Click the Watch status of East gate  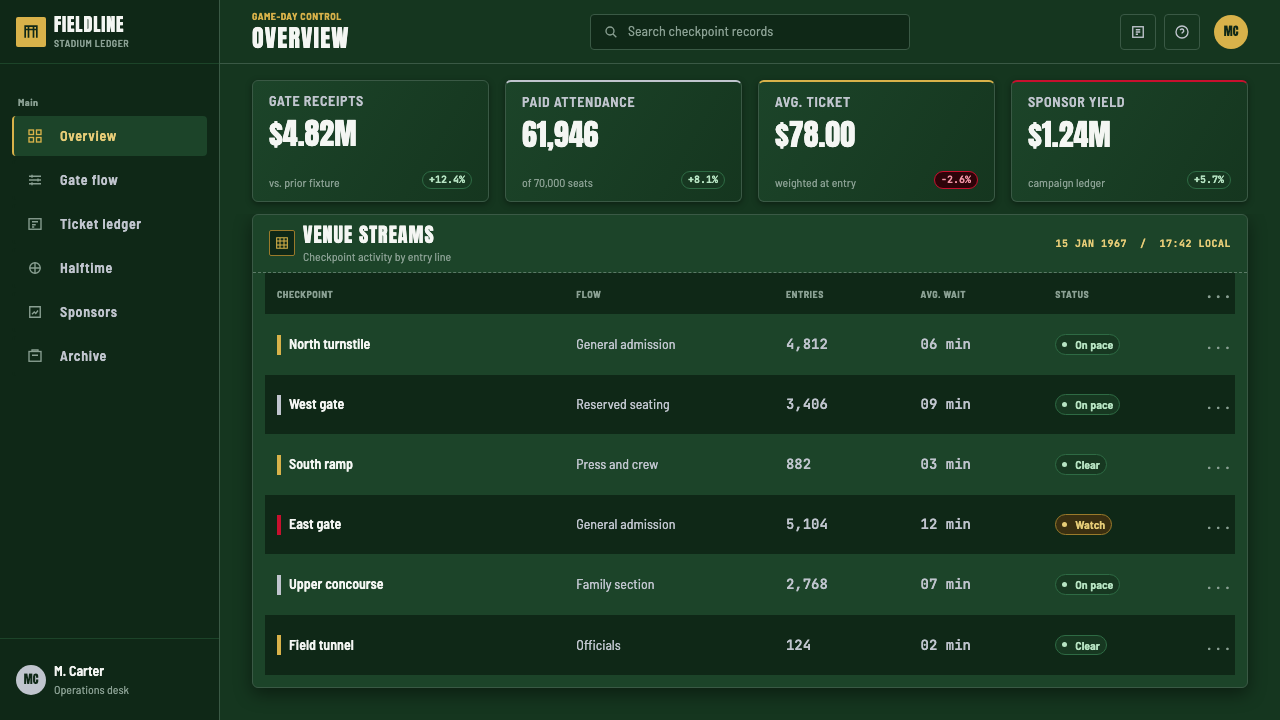click(x=1083, y=525)
